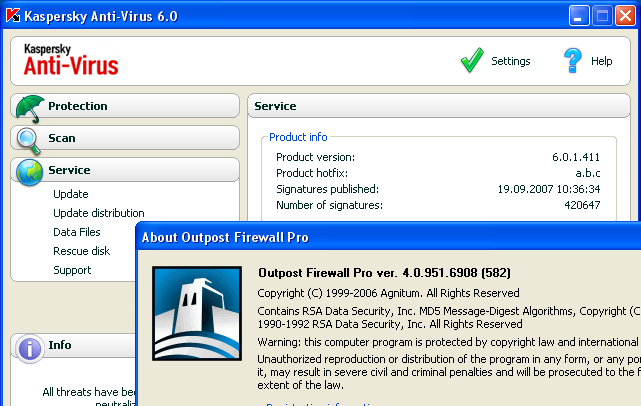
Task: Click the Outpost Firewall Pro ver. 4.0.951.6908 text
Action: coord(384,273)
